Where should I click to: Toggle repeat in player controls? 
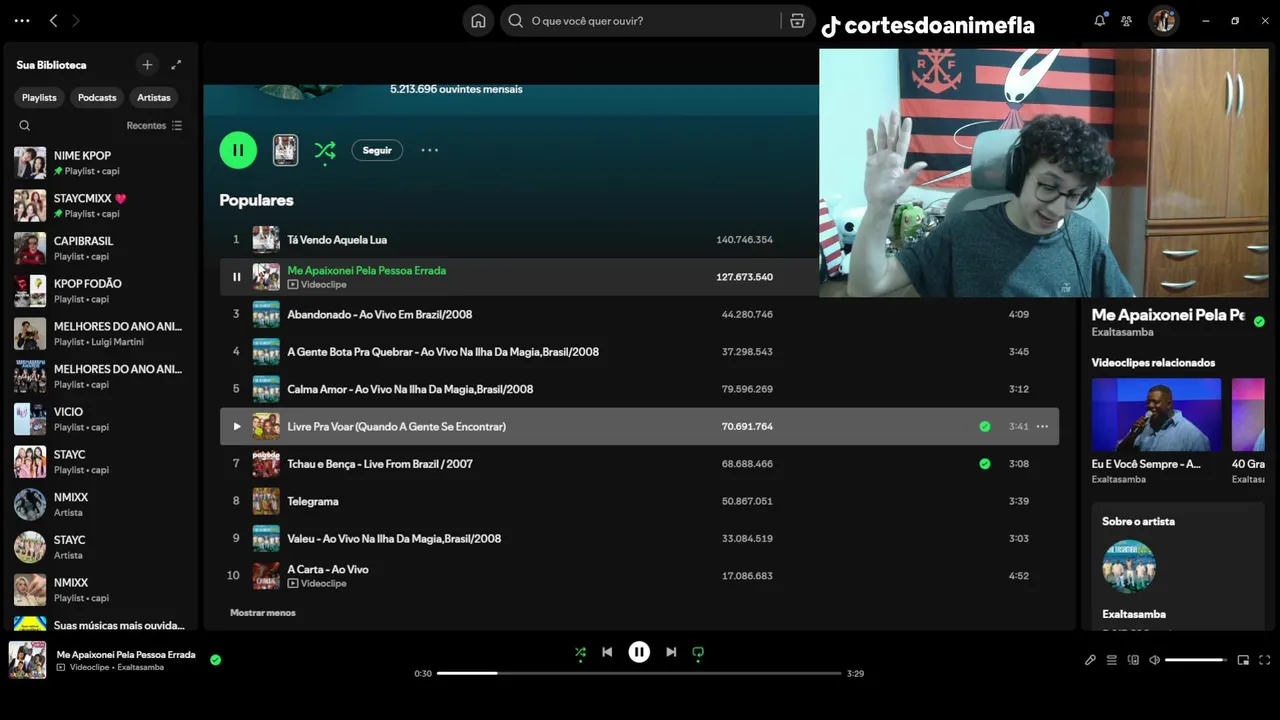point(698,652)
